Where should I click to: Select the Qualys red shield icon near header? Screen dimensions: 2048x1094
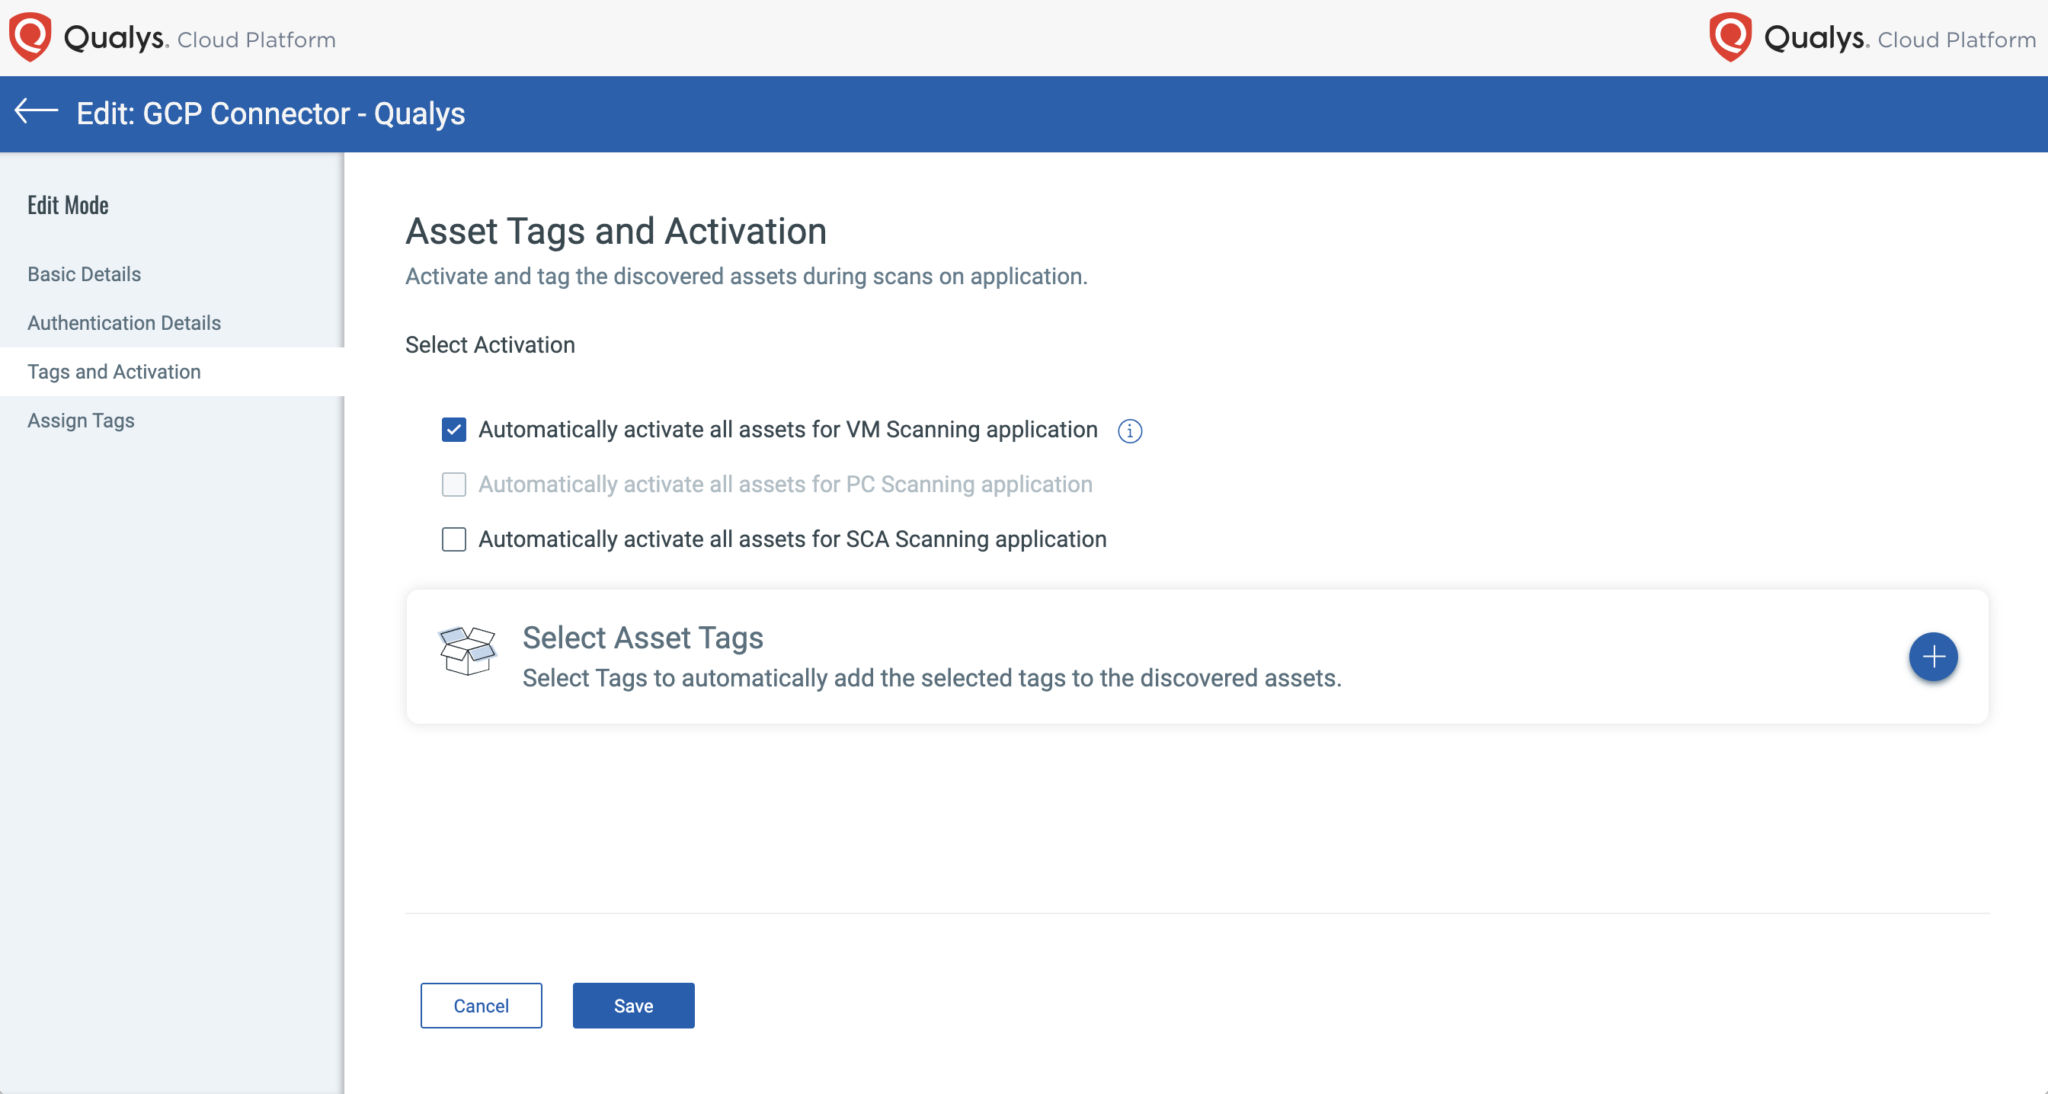coord(29,36)
